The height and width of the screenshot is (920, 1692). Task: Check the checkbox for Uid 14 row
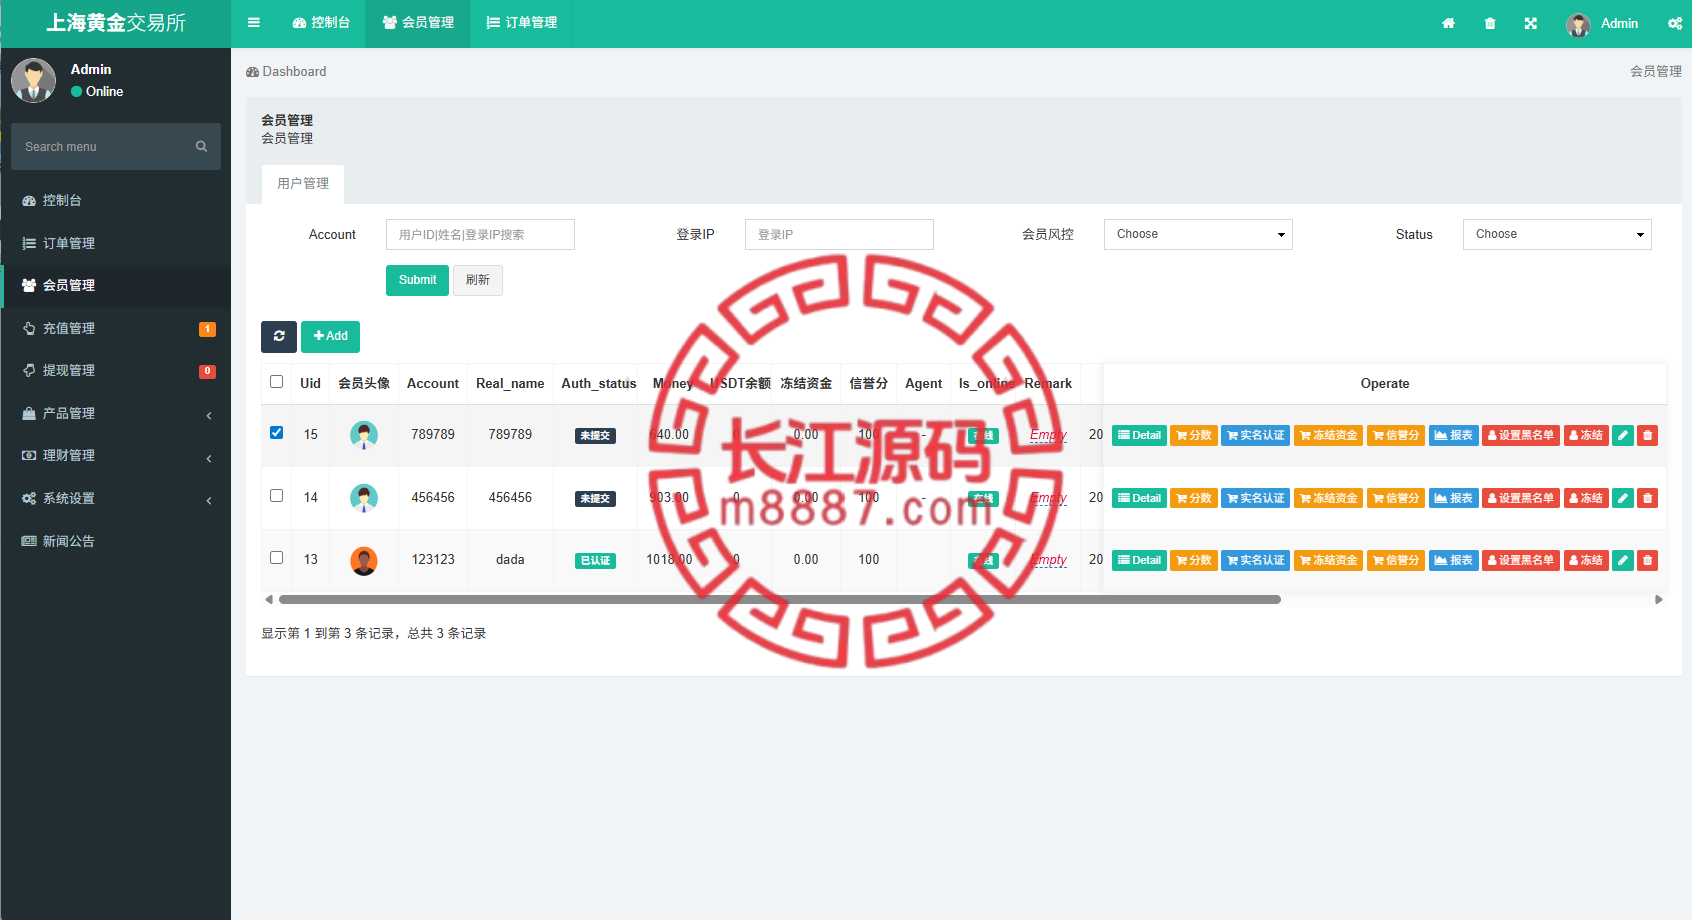coord(277,496)
